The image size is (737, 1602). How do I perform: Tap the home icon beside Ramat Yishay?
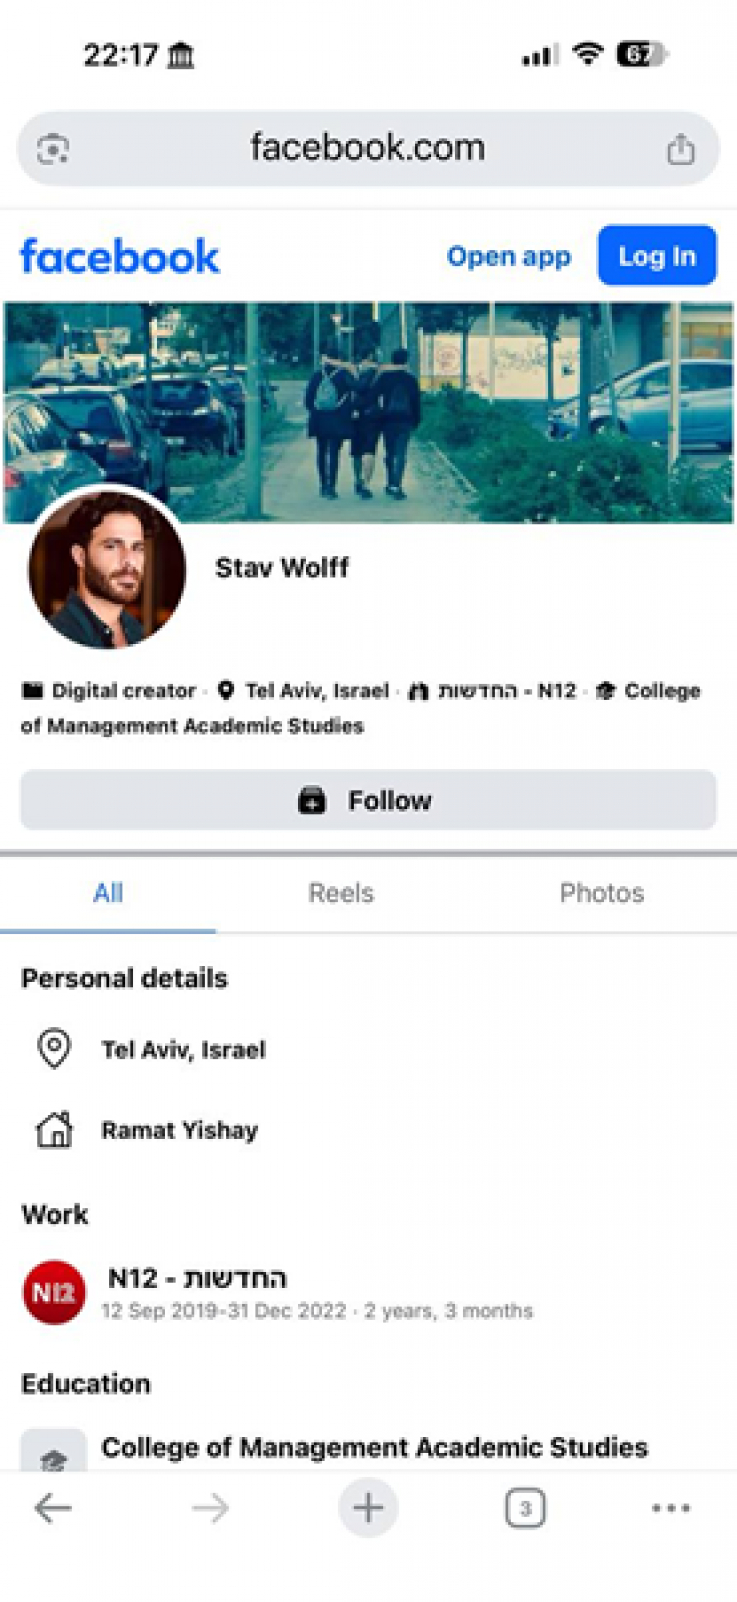[x=54, y=1130]
